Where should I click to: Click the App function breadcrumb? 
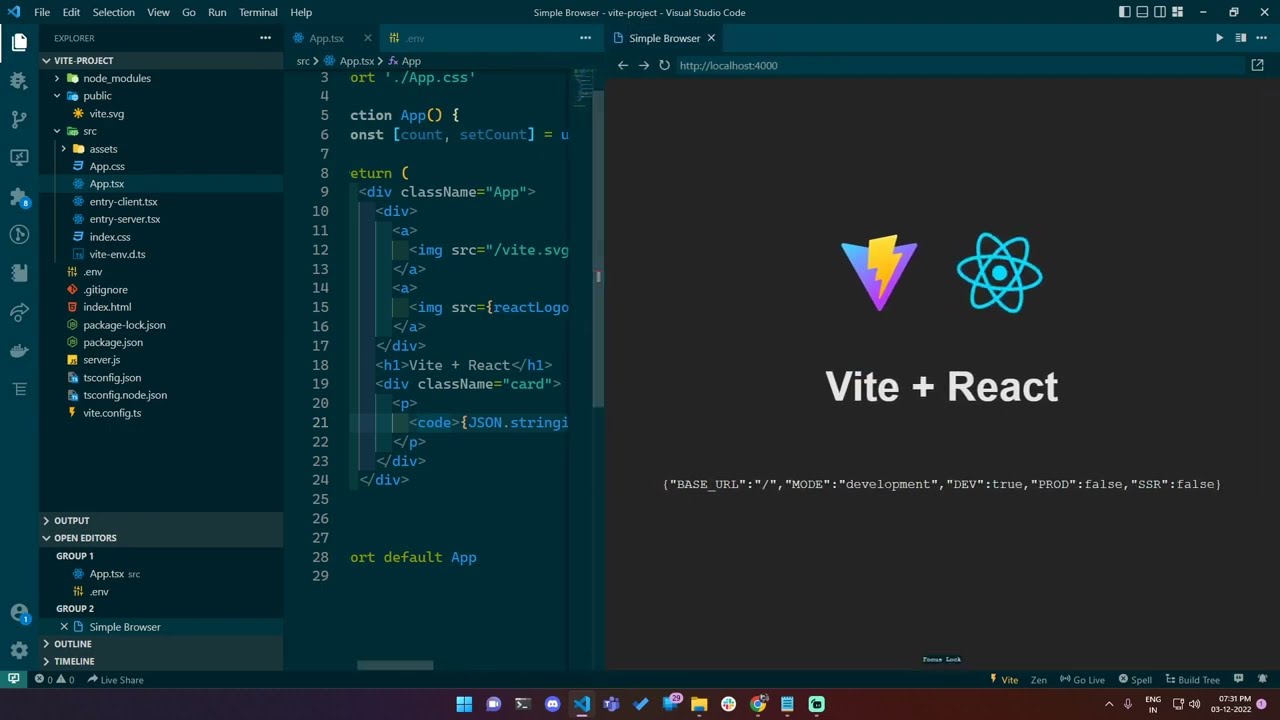(x=404, y=61)
